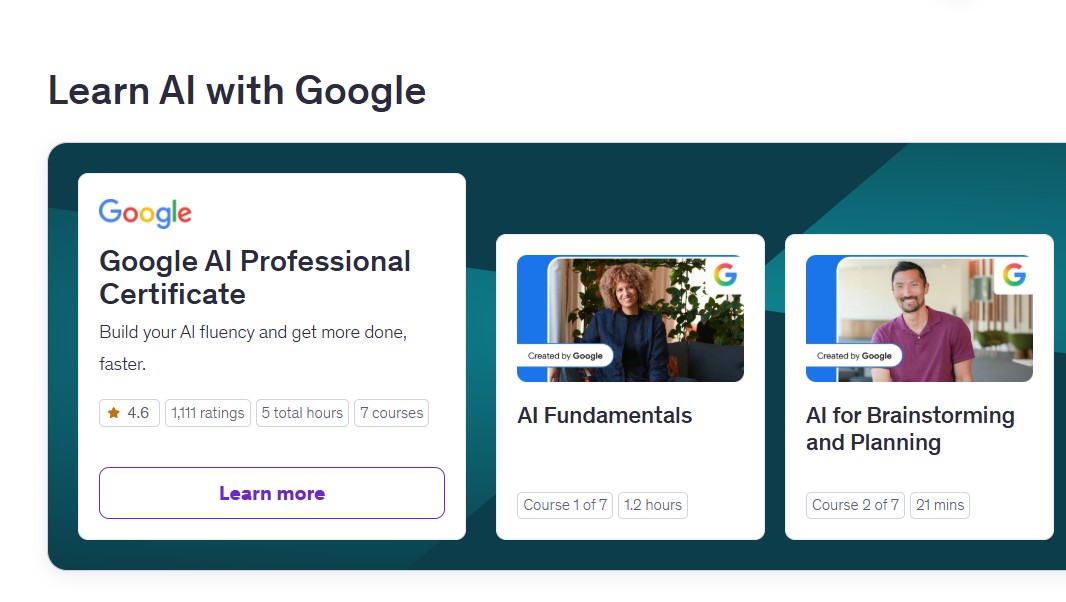
Task: Click the star rating icon beside 4.6
Action: pyautogui.click(x=114, y=413)
